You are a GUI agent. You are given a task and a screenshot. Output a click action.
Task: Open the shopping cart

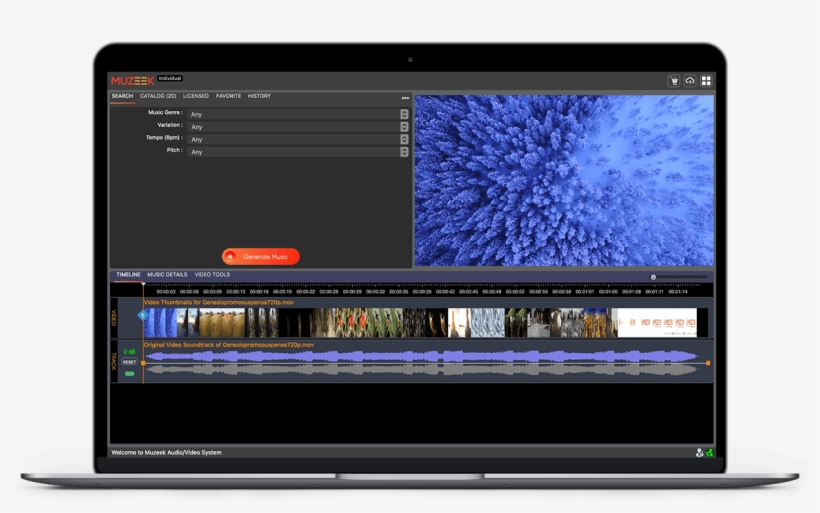pyautogui.click(x=674, y=81)
